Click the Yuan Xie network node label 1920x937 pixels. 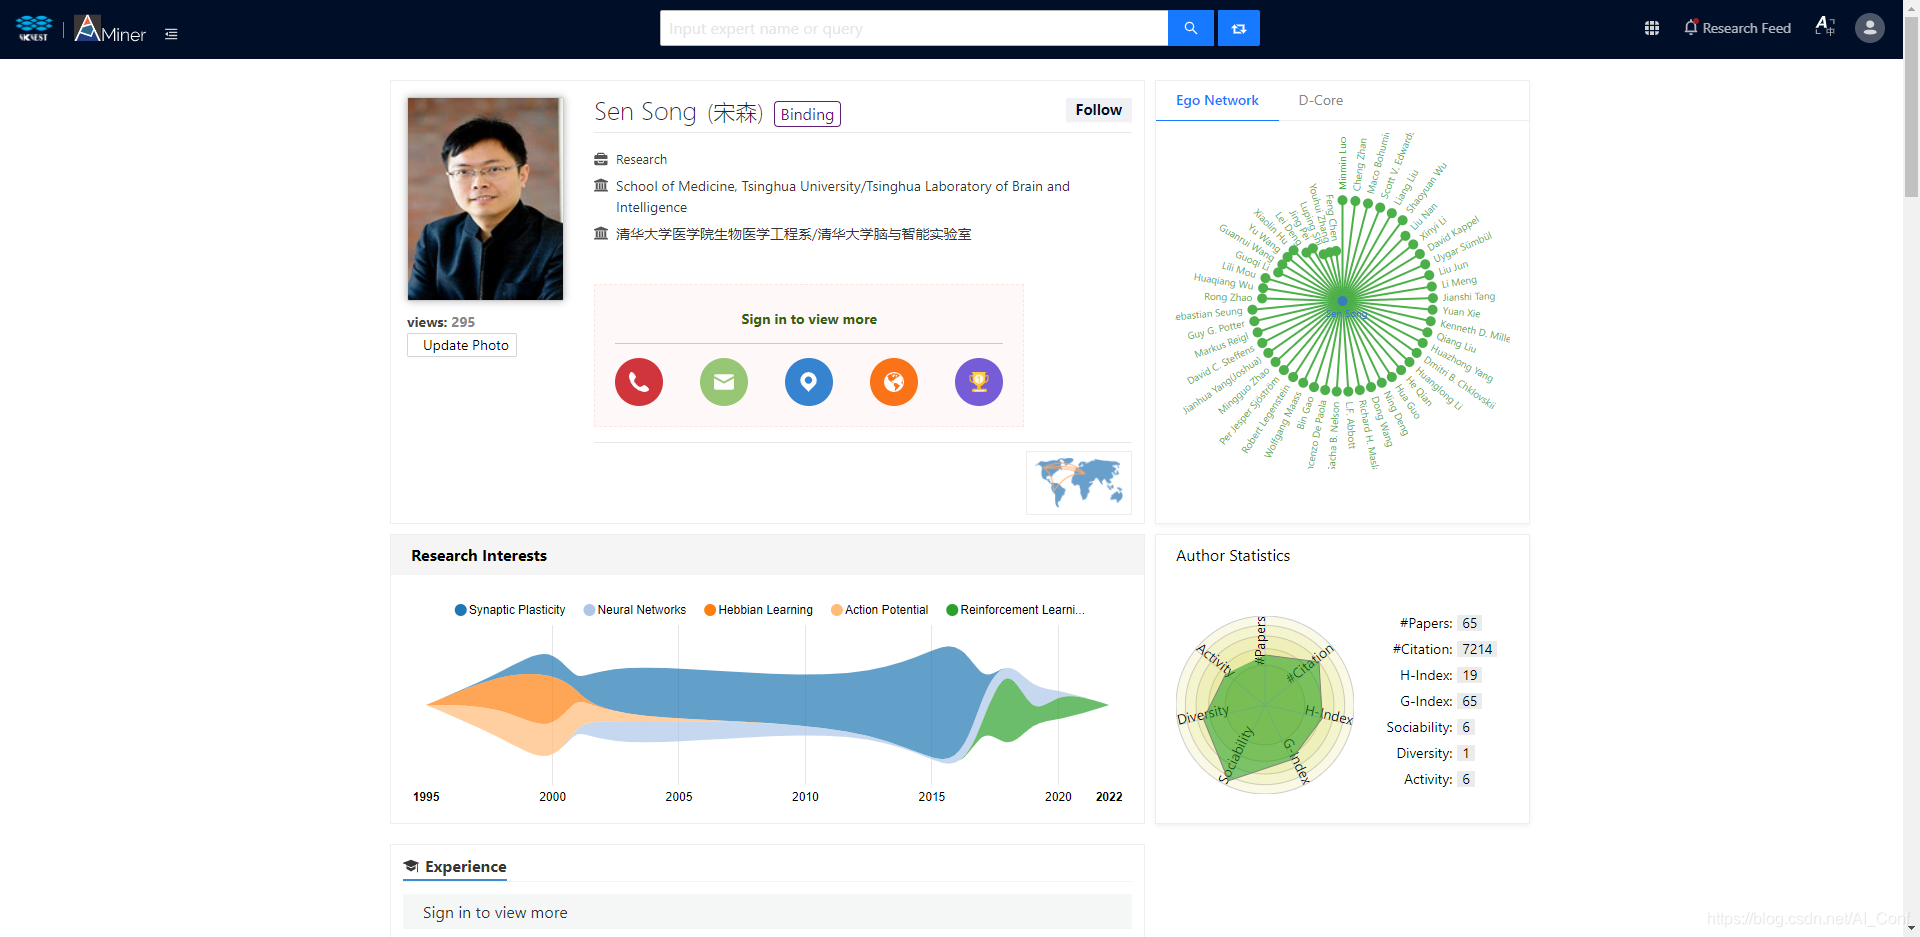click(1461, 312)
